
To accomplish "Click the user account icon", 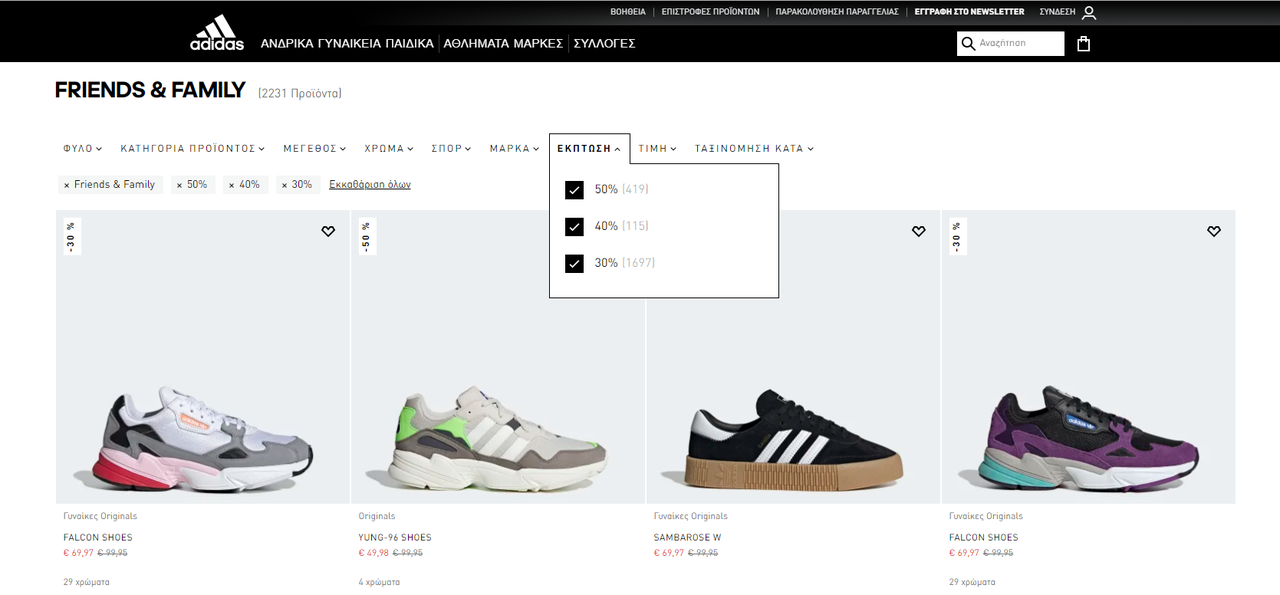I will [x=1089, y=13].
